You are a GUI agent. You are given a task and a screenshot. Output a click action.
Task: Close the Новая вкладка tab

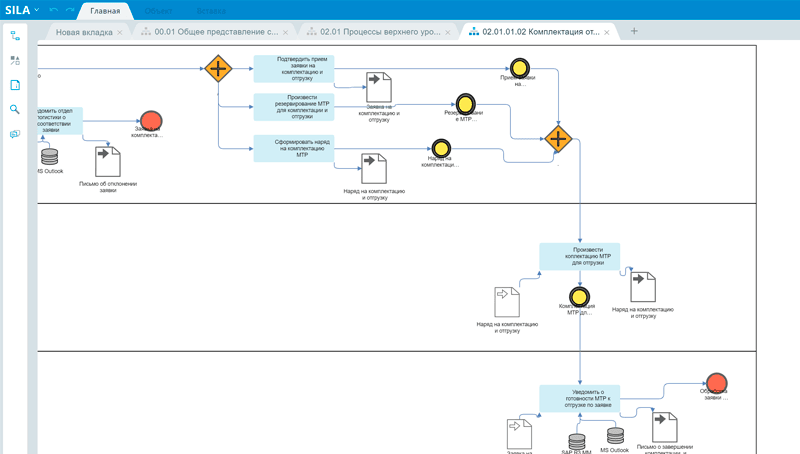pyautogui.click(x=120, y=33)
